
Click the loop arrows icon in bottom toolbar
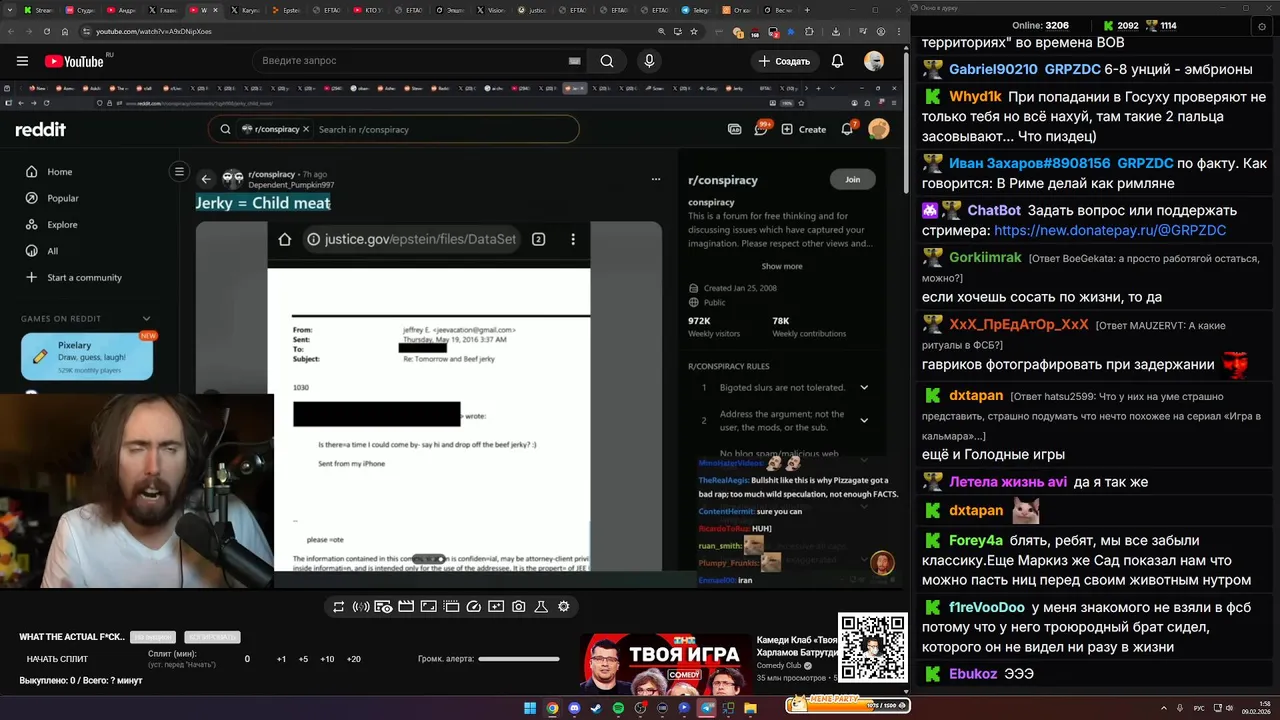339,606
